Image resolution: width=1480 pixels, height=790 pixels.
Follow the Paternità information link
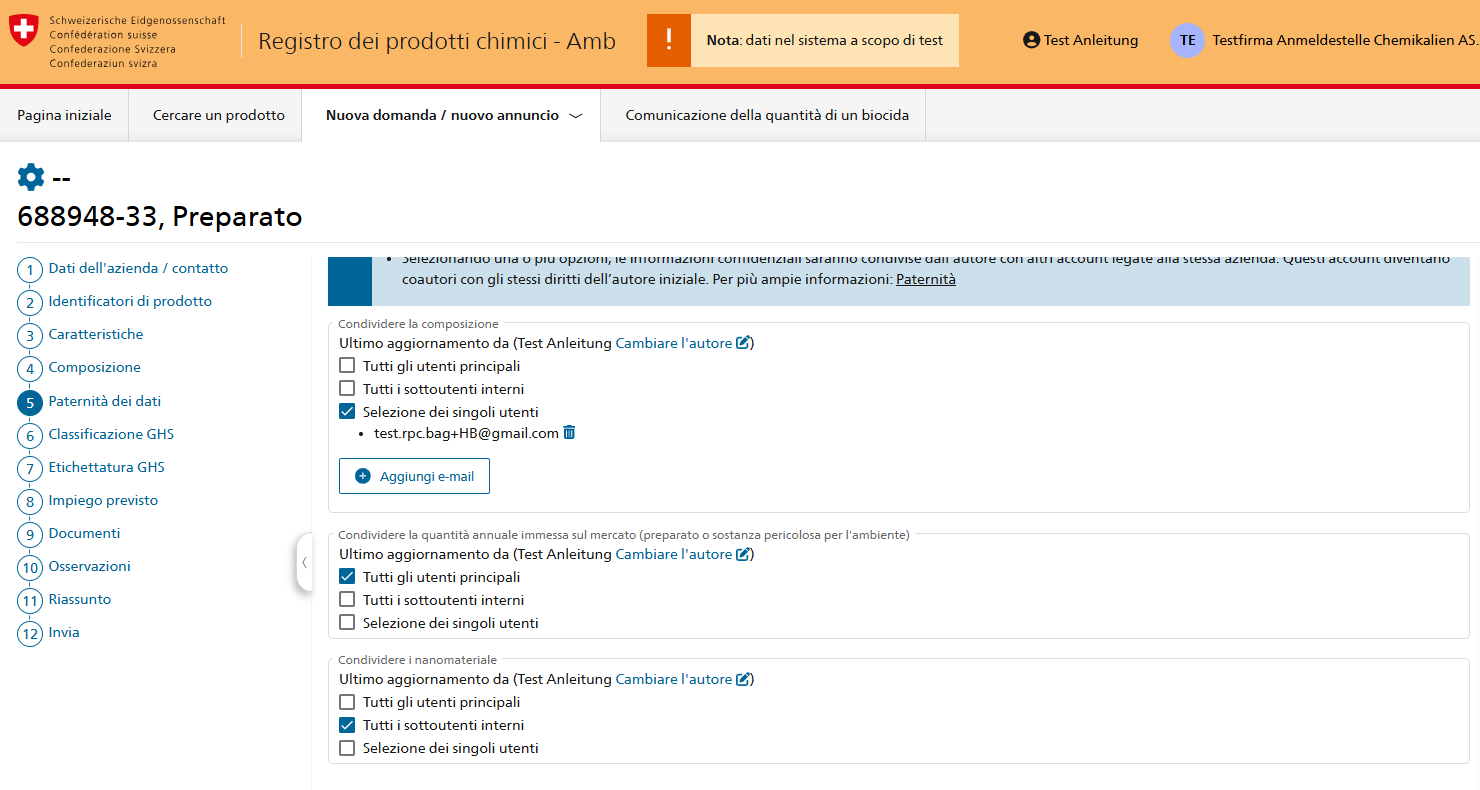(x=925, y=280)
